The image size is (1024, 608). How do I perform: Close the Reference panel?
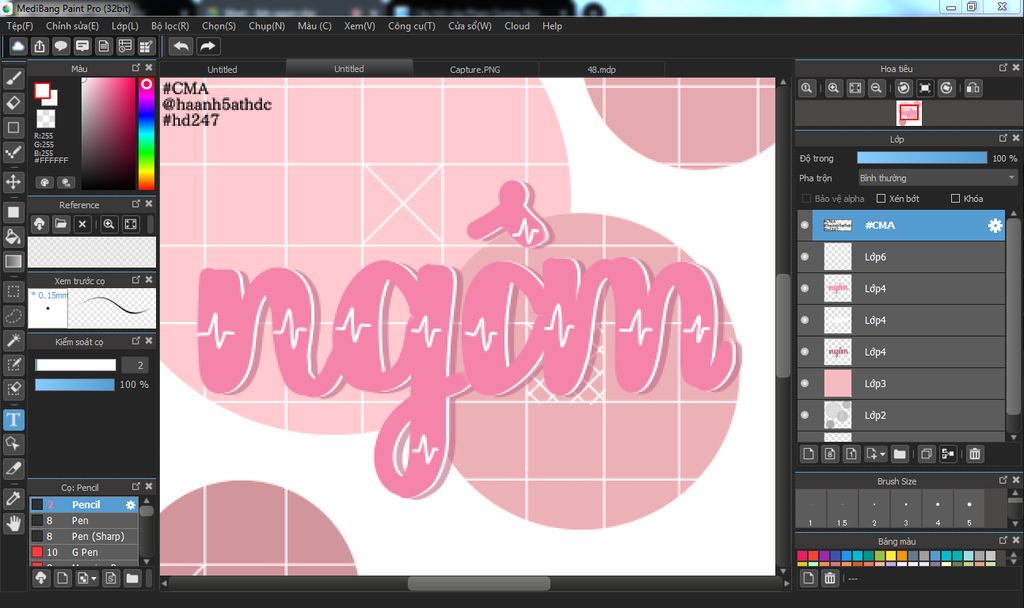click(149, 204)
